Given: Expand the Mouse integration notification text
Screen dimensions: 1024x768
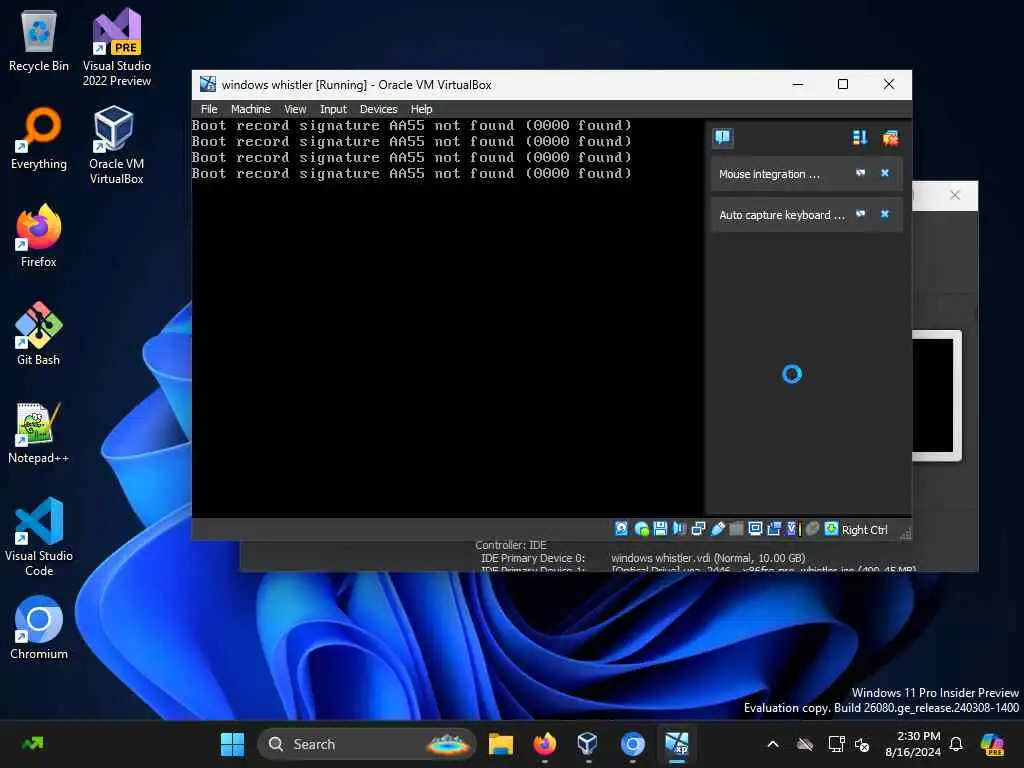Looking at the screenshot, I should point(769,174).
